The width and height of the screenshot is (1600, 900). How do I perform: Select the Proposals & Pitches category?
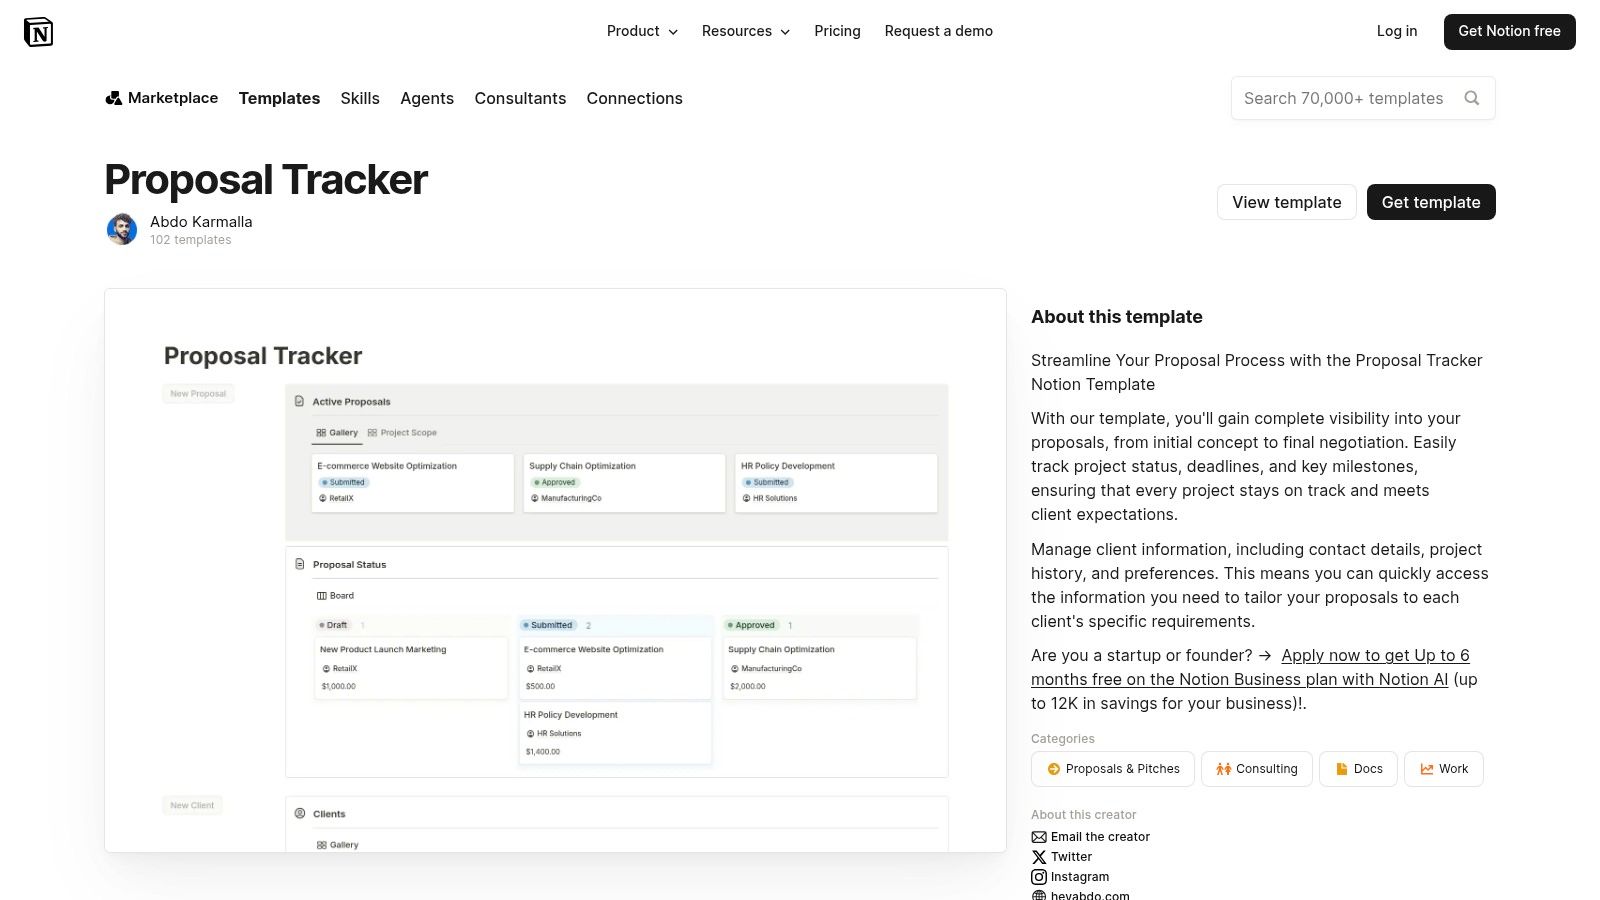click(1112, 769)
